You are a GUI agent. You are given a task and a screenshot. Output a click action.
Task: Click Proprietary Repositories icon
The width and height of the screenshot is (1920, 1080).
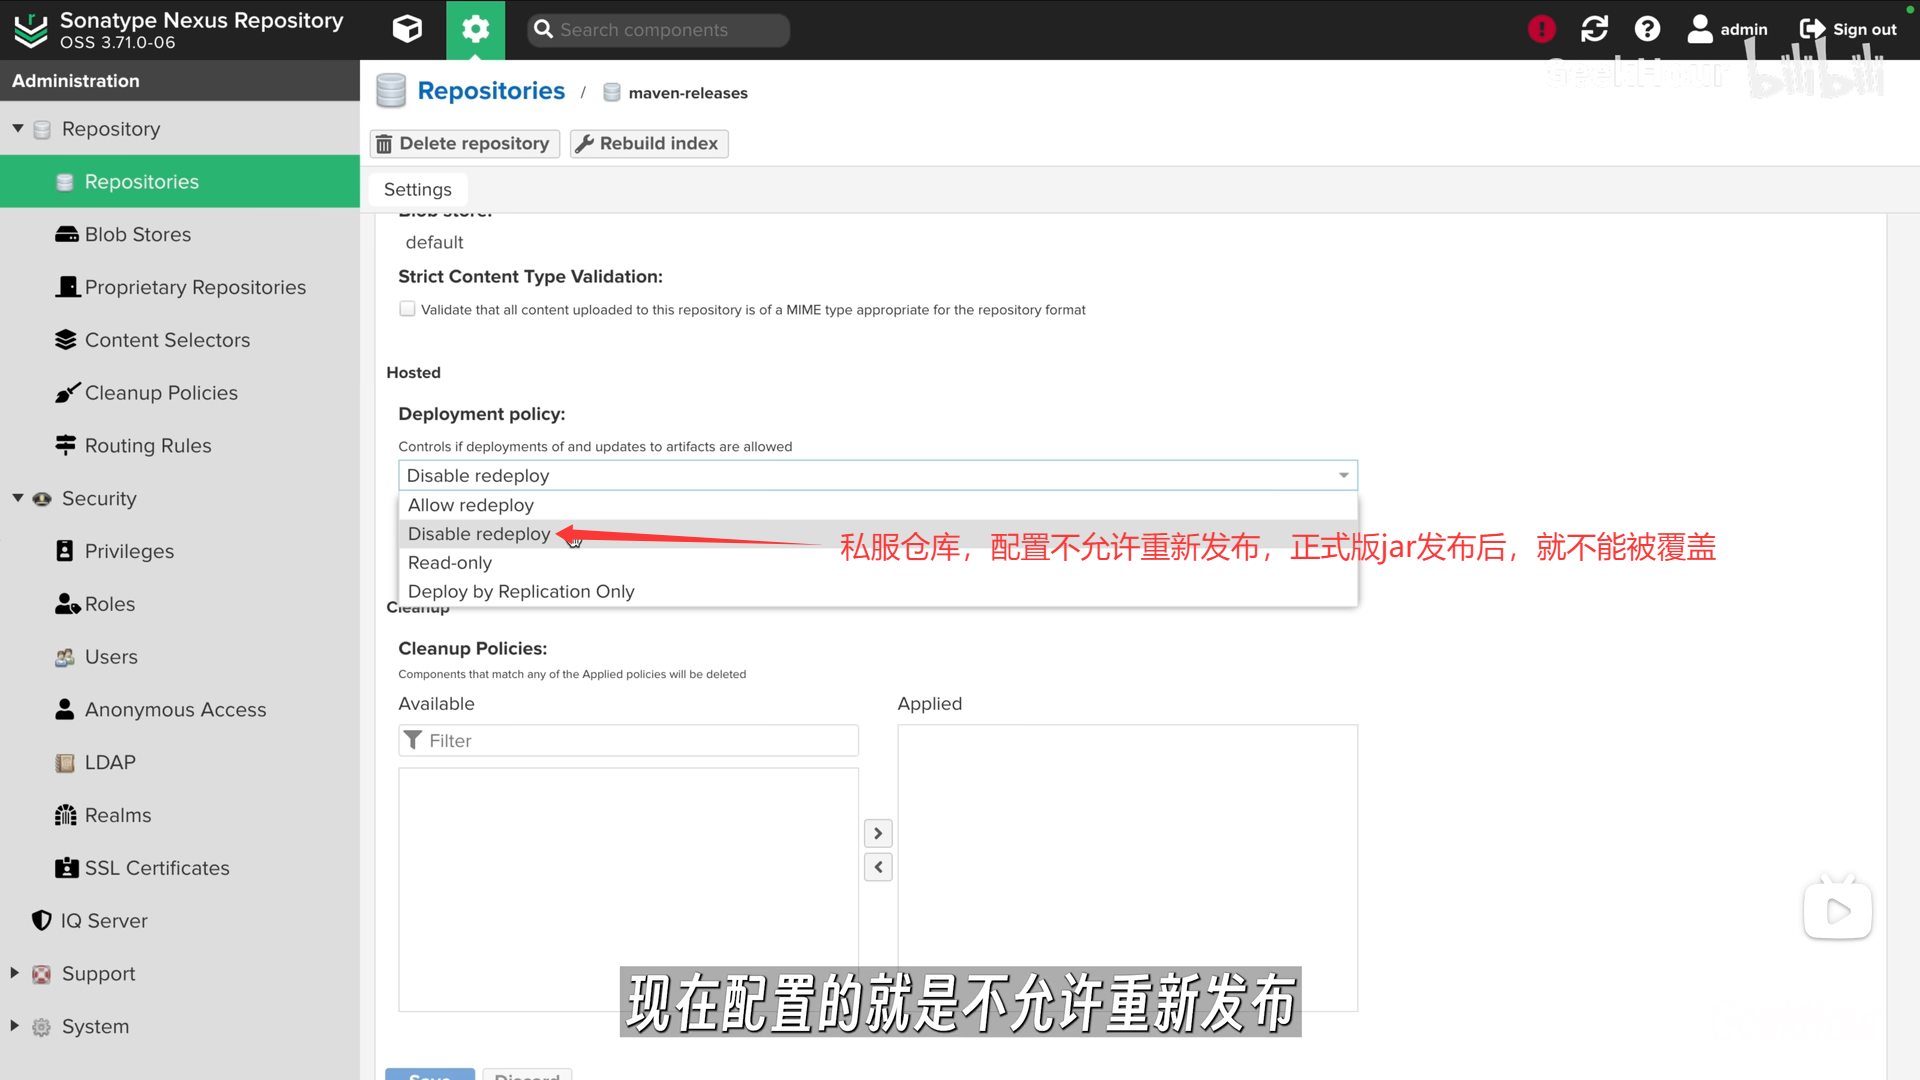click(67, 287)
